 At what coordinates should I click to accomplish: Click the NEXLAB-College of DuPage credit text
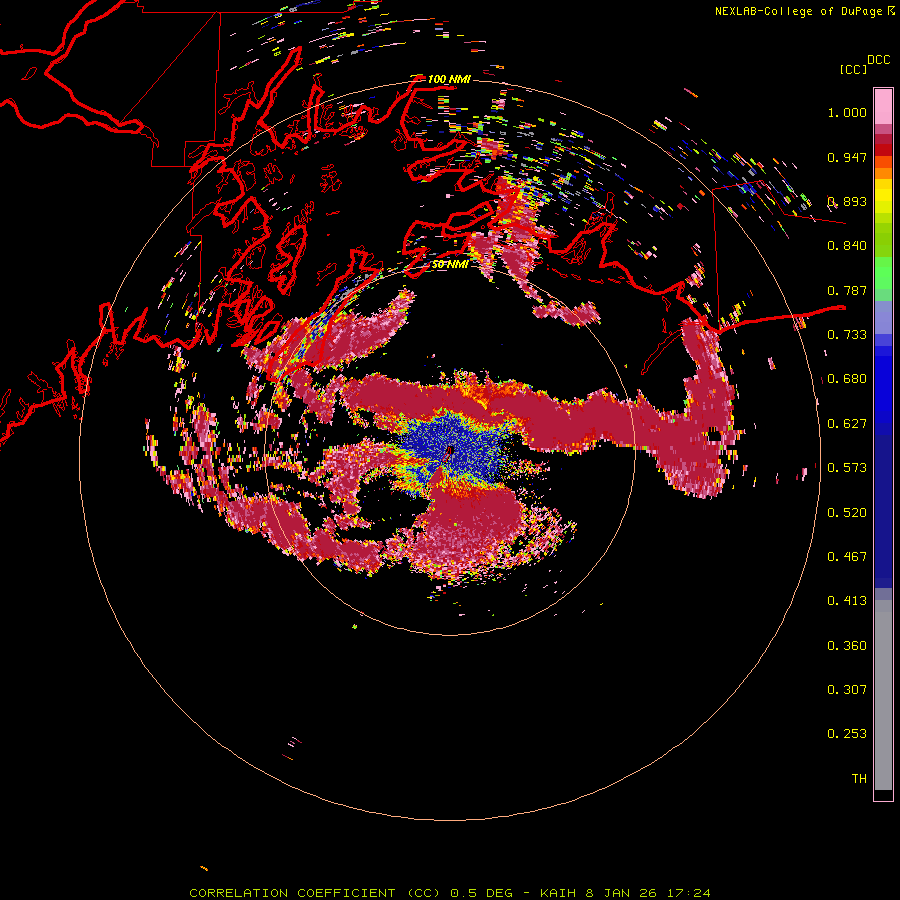pyautogui.click(x=799, y=11)
